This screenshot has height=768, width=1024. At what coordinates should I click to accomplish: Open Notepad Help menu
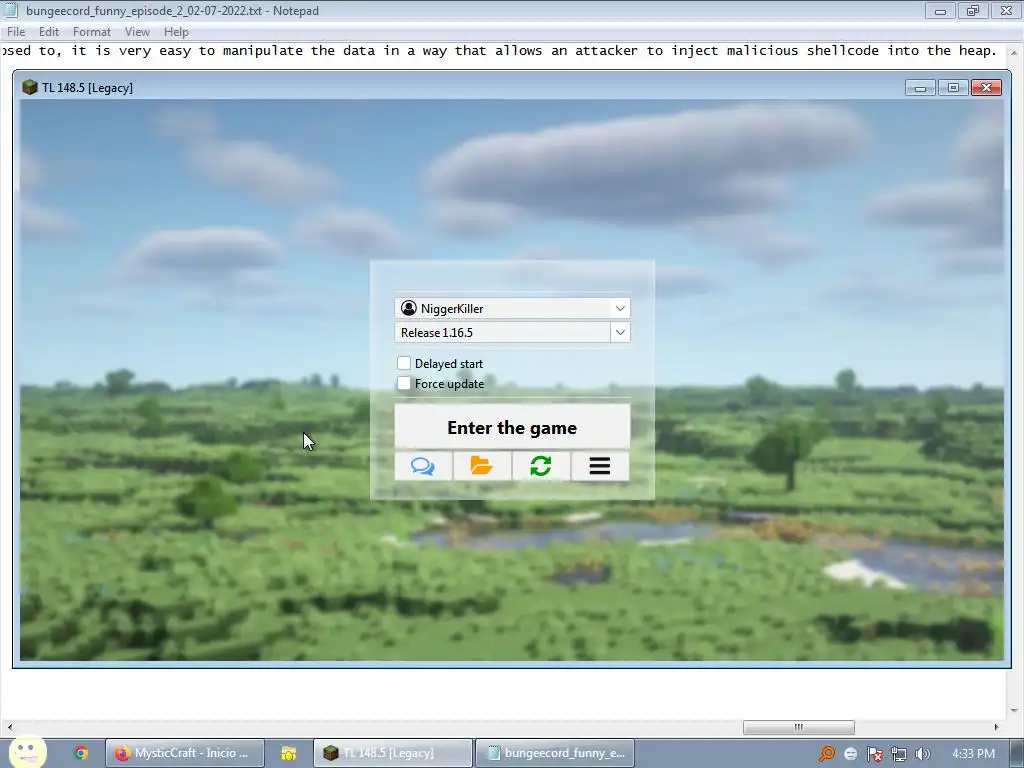click(x=176, y=32)
